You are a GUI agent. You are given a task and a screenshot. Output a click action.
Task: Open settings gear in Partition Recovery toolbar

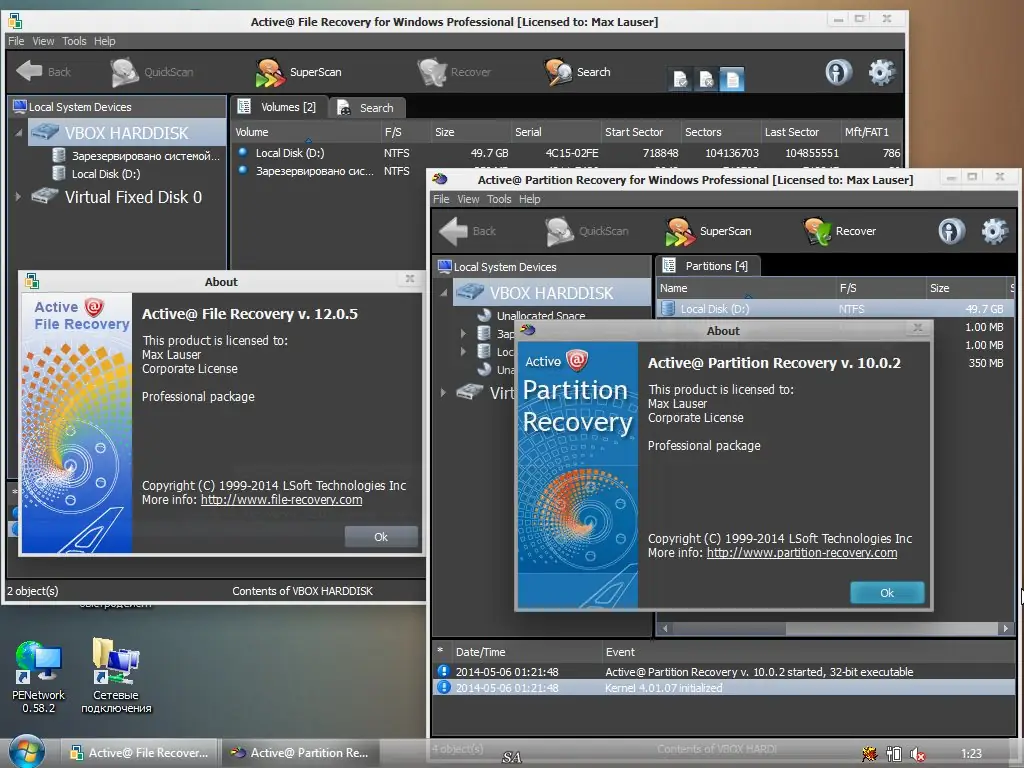[994, 231]
